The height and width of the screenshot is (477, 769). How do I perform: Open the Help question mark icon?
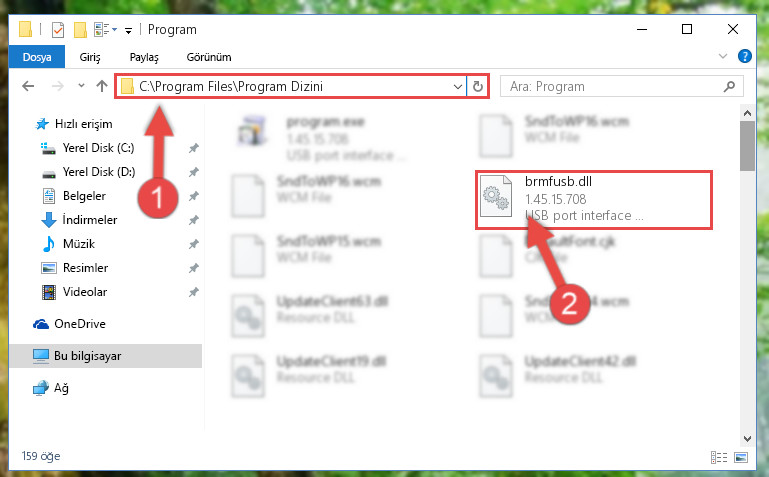[744, 56]
